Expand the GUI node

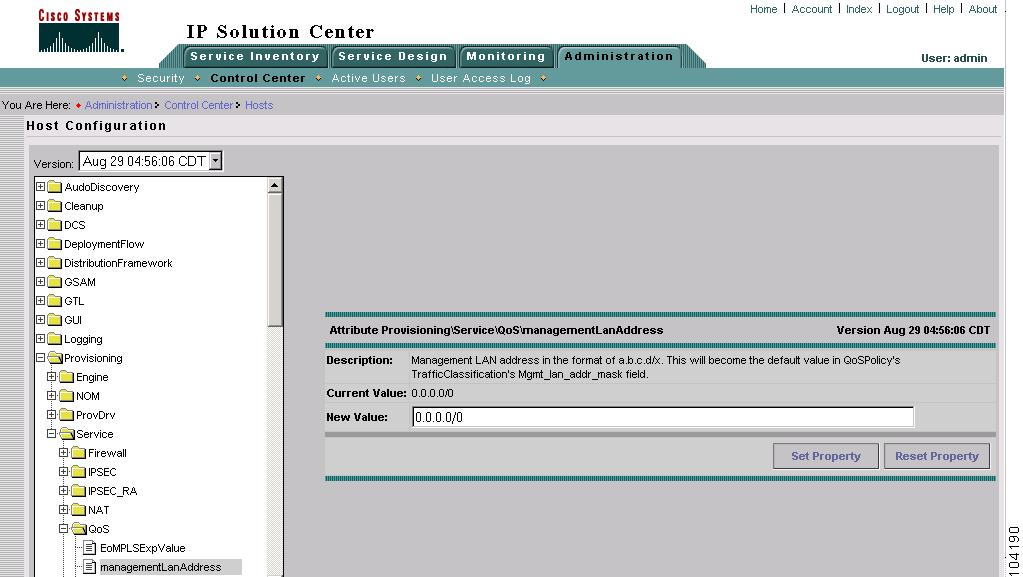pos(40,319)
